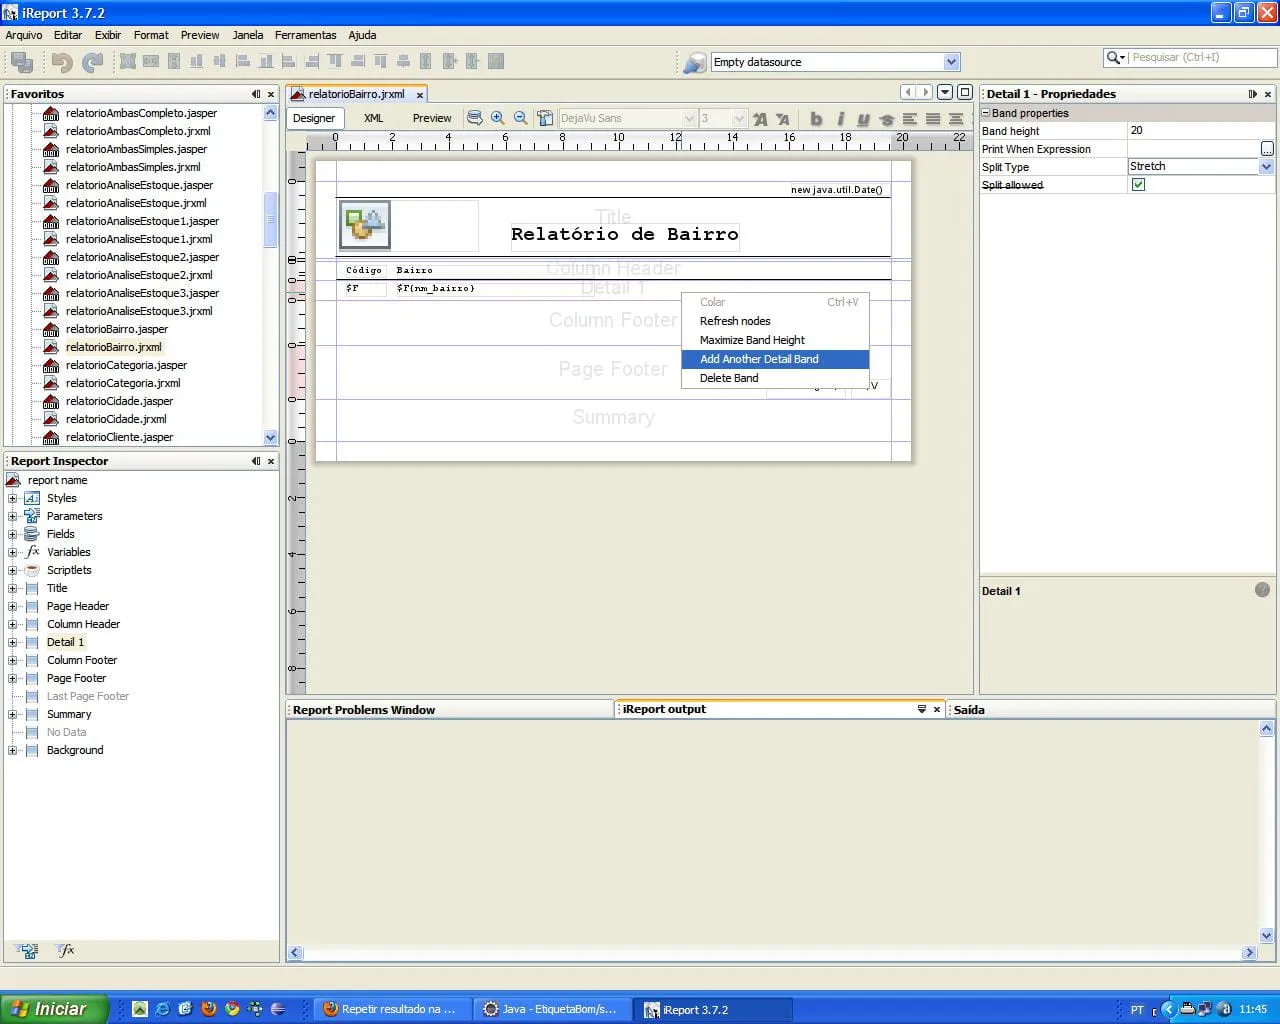Toggle the Split allowed checkbox
Viewport: 1280px width, 1024px height.
tap(1138, 185)
